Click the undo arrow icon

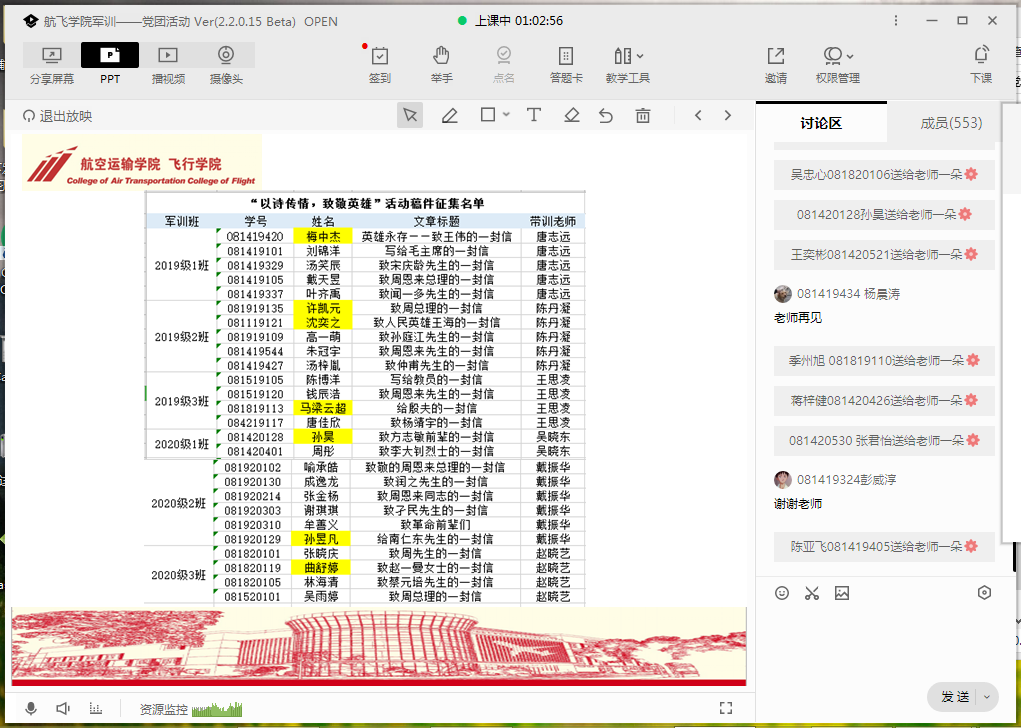coord(606,116)
